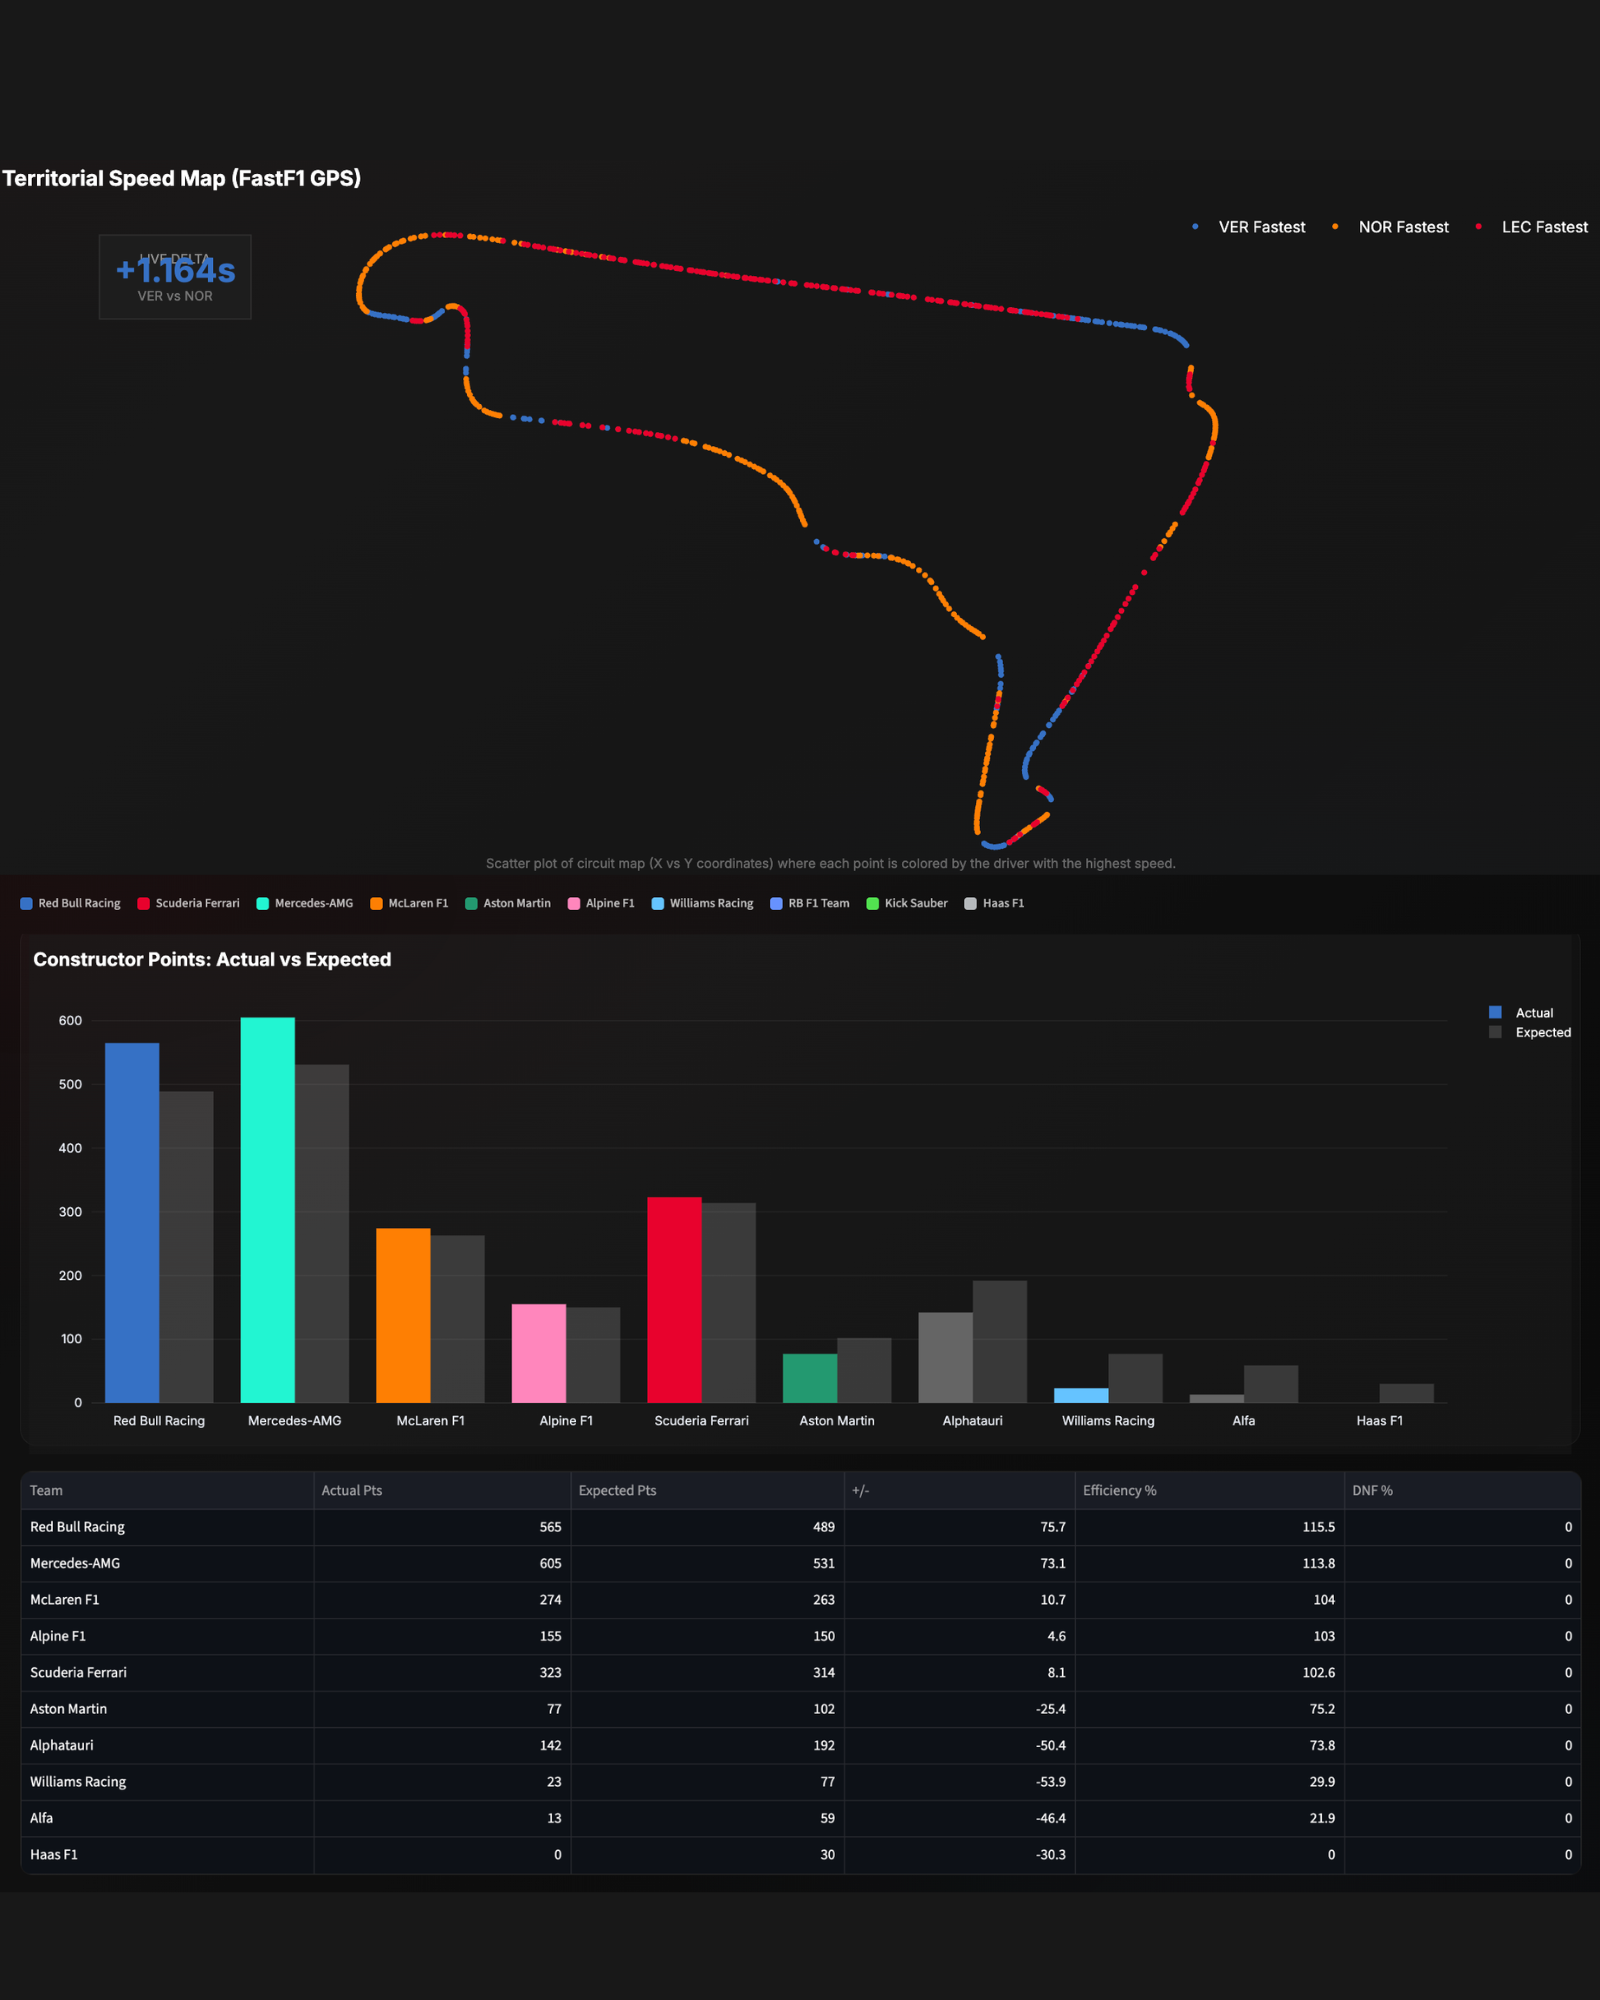Image resolution: width=1600 pixels, height=2000 pixels.
Task: Sort table by Expected Pts column header
Action: [707, 1490]
